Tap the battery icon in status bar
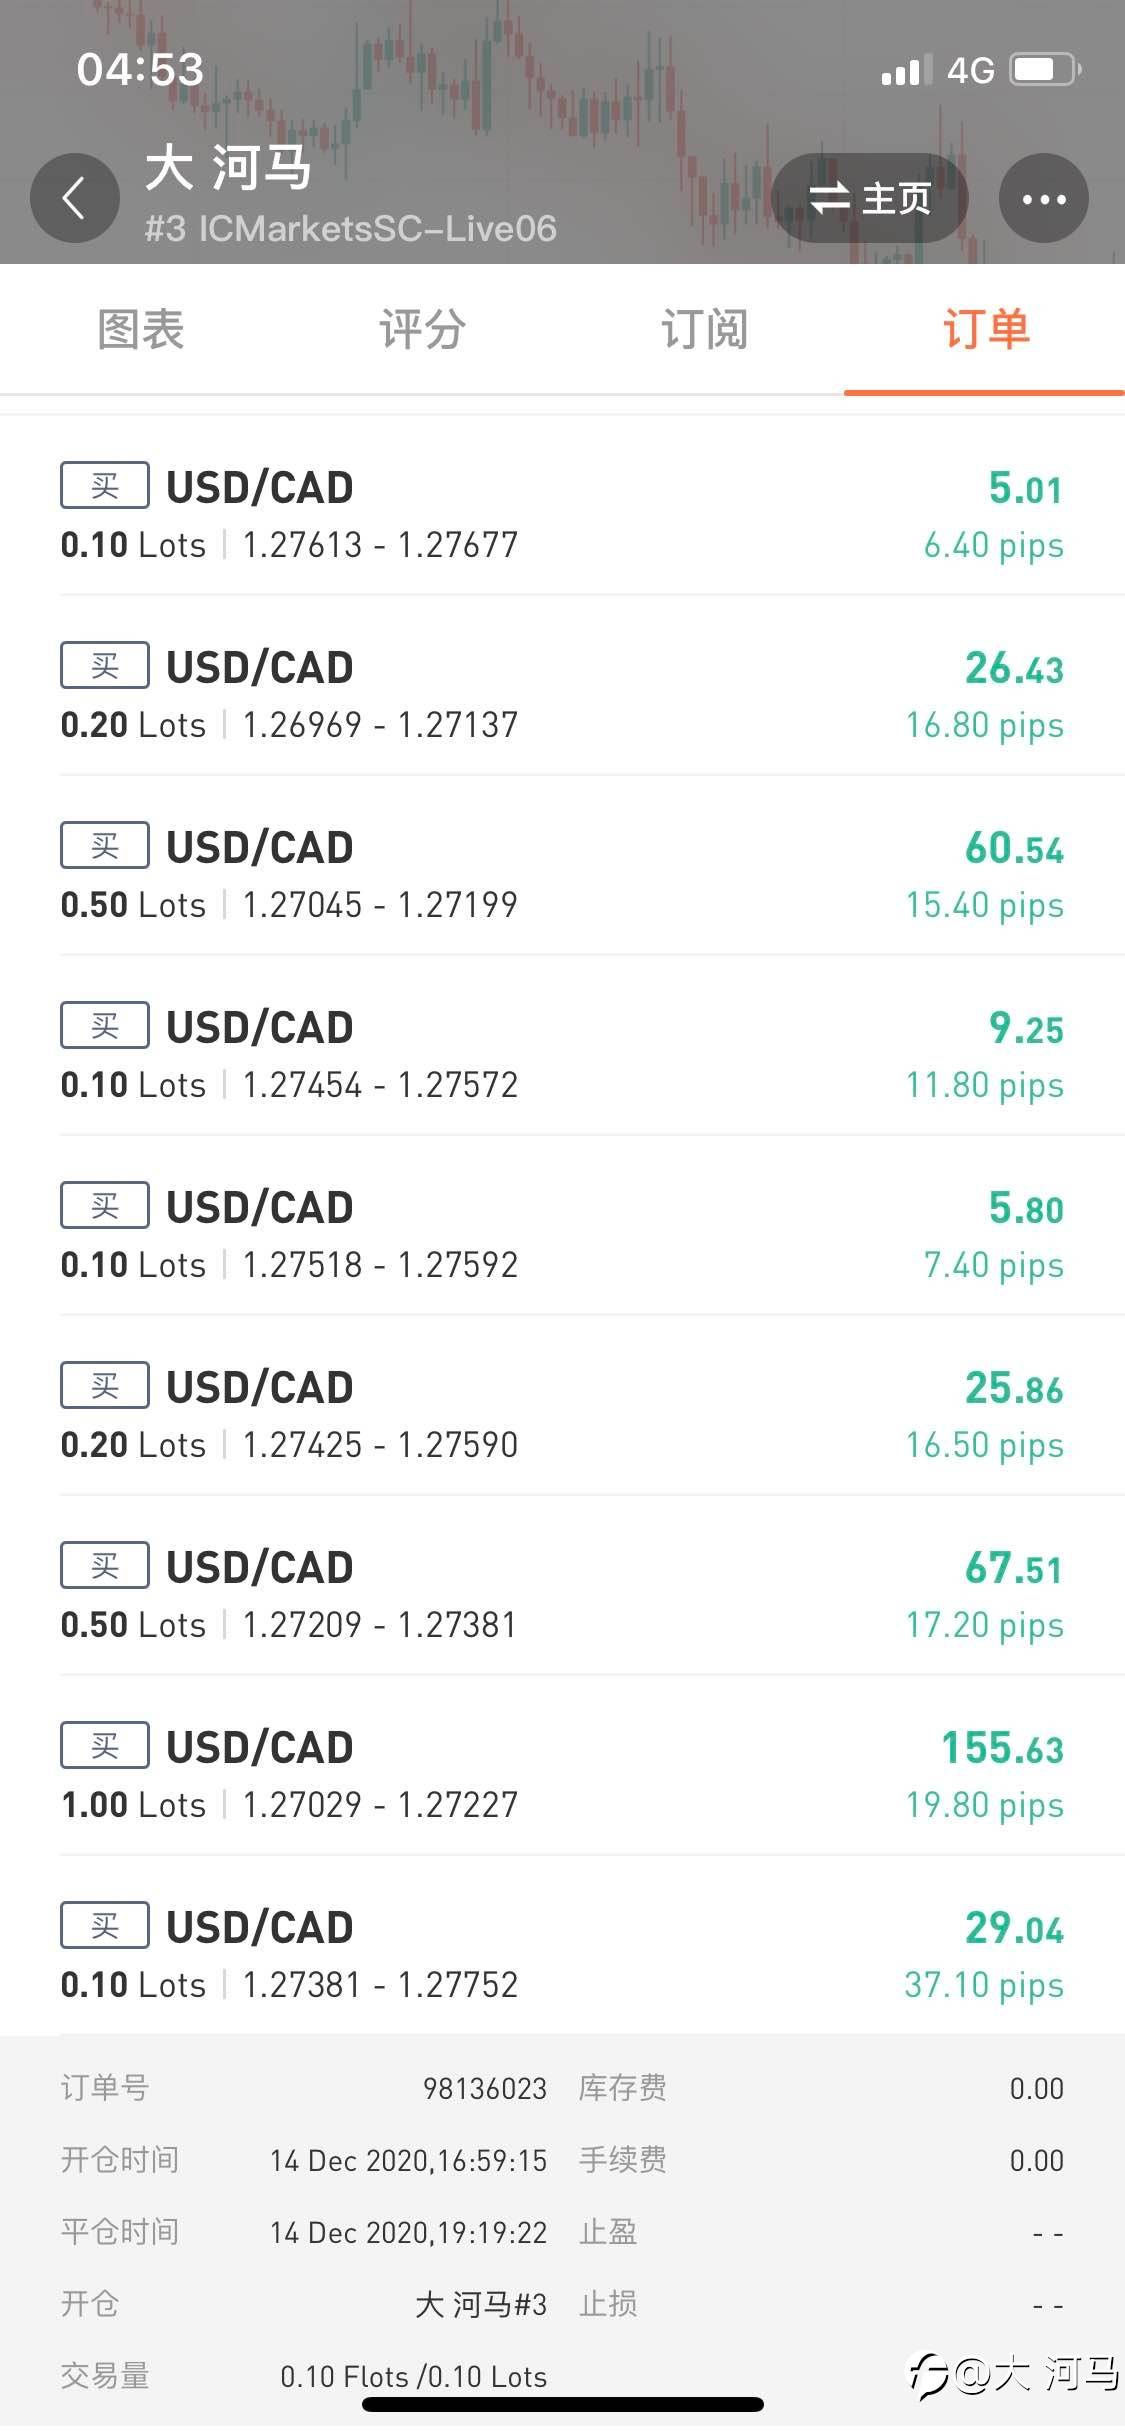The image size is (1125, 2436). tap(1046, 70)
